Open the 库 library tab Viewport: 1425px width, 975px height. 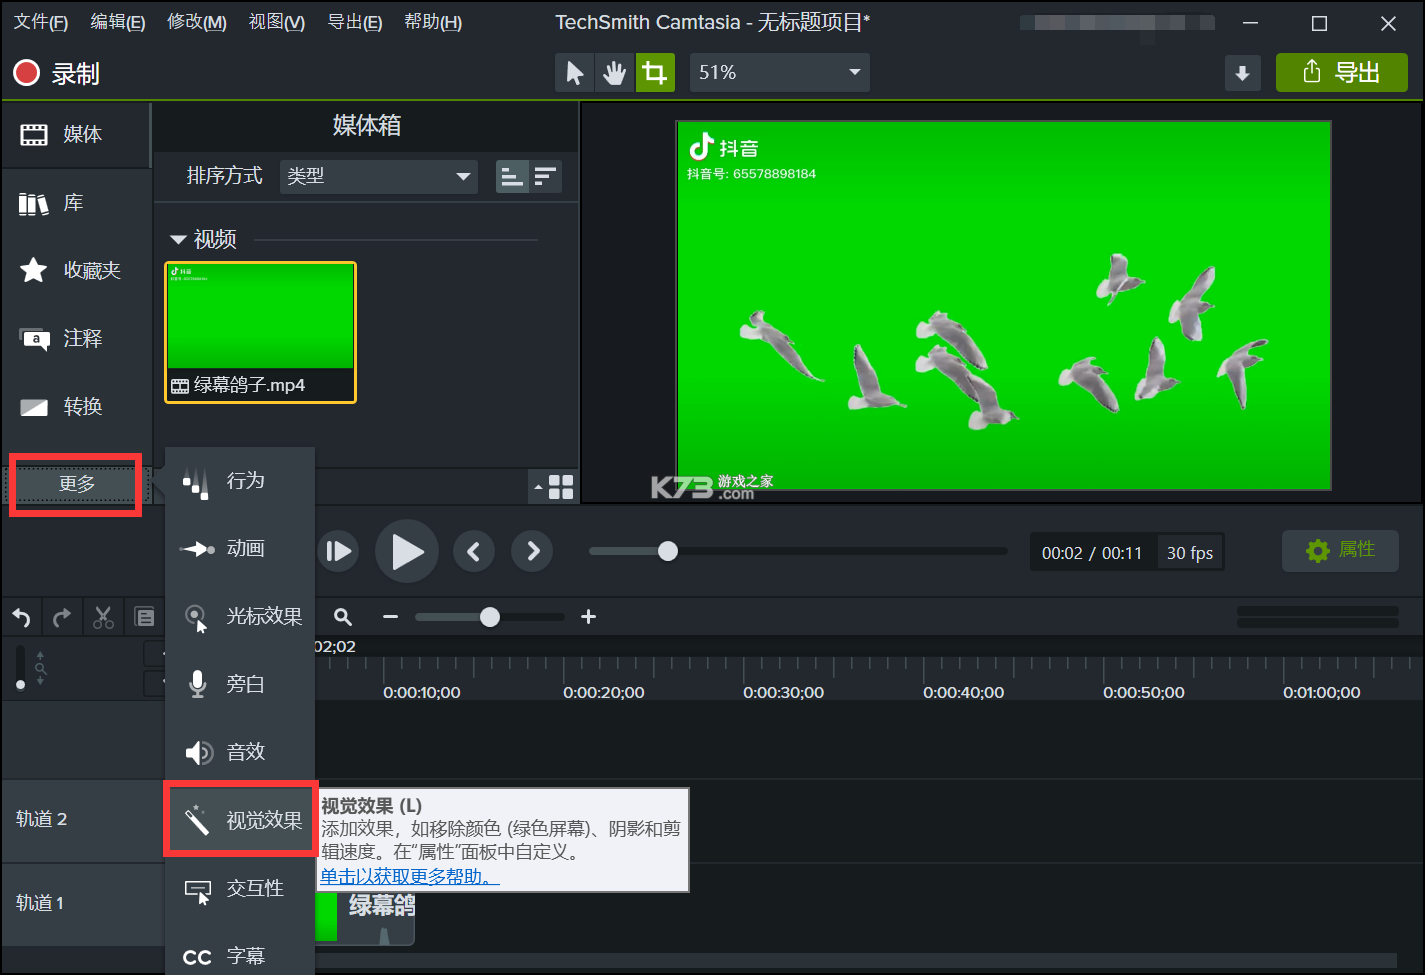[76, 203]
